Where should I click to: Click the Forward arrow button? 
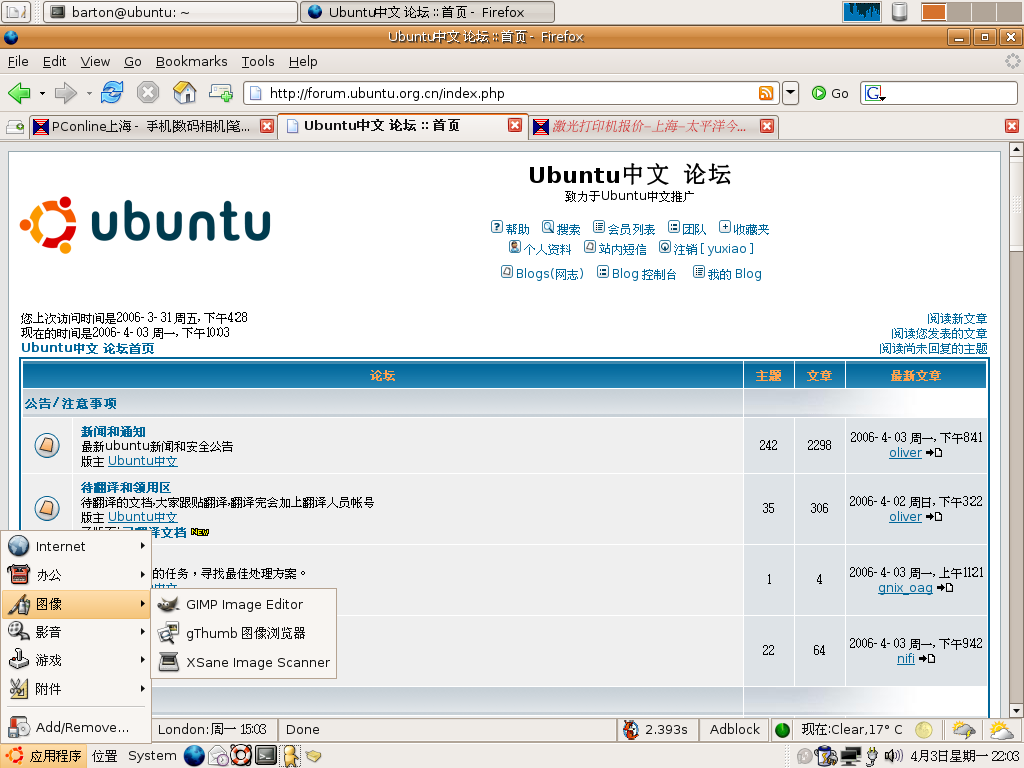click(x=65, y=93)
